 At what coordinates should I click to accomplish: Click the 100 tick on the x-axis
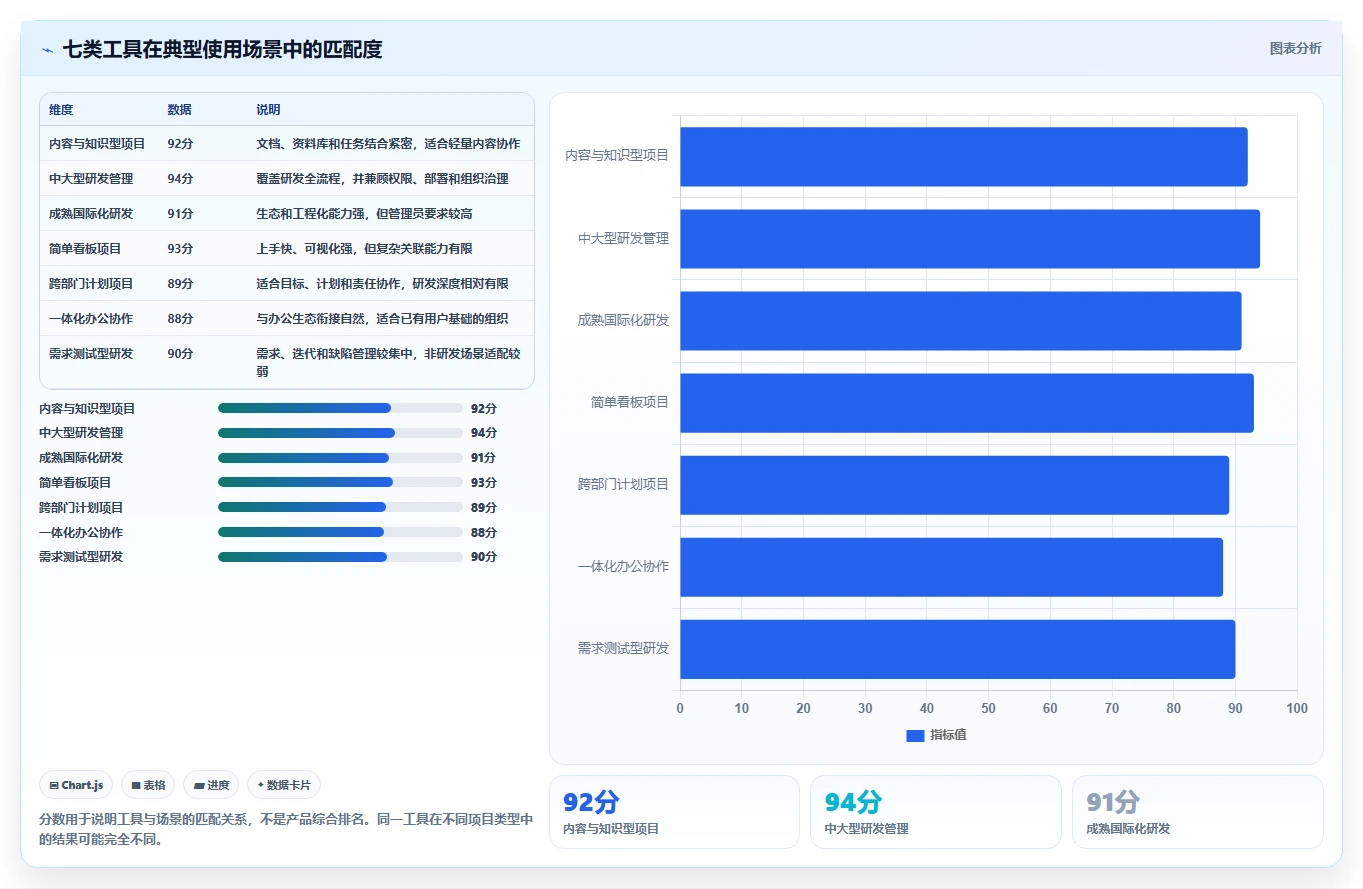(x=1297, y=708)
